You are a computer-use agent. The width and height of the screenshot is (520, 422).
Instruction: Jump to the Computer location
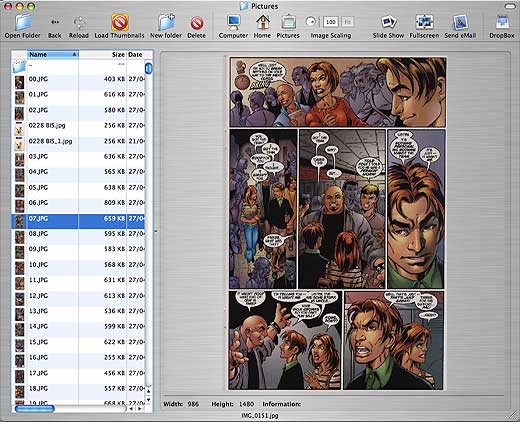coord(233,22)
